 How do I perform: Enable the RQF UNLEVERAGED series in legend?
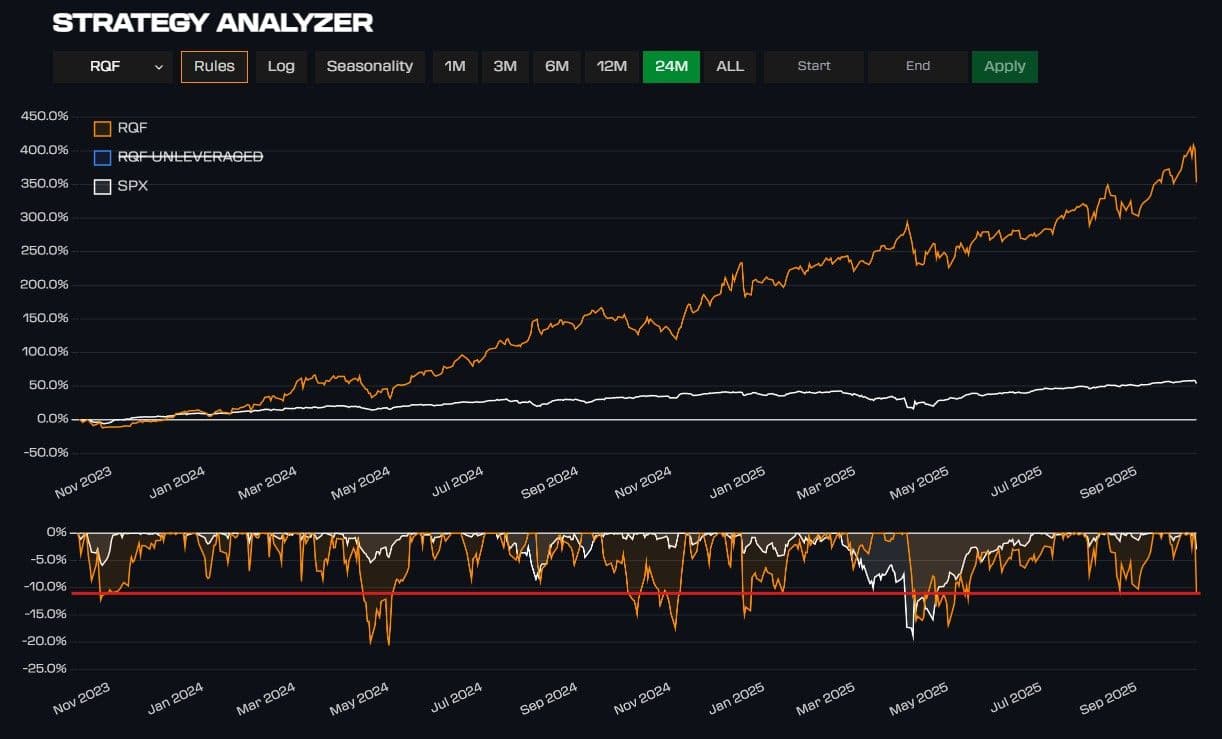click(190, 157)
